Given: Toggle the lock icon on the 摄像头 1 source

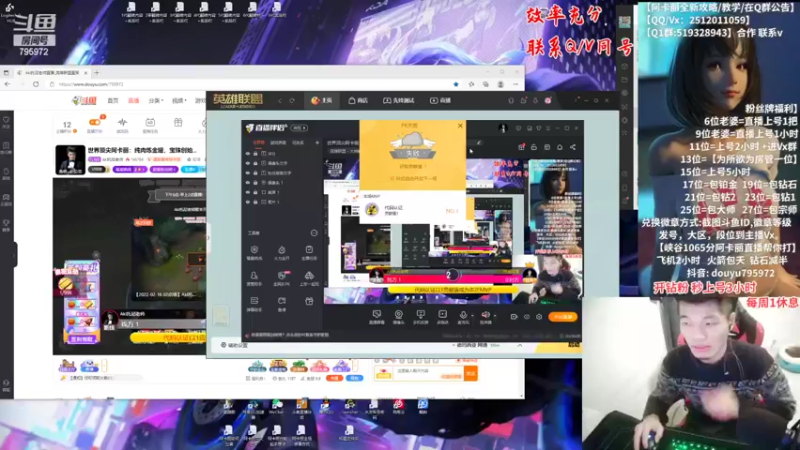Looking at the screenshot, I should pos(256,183).
